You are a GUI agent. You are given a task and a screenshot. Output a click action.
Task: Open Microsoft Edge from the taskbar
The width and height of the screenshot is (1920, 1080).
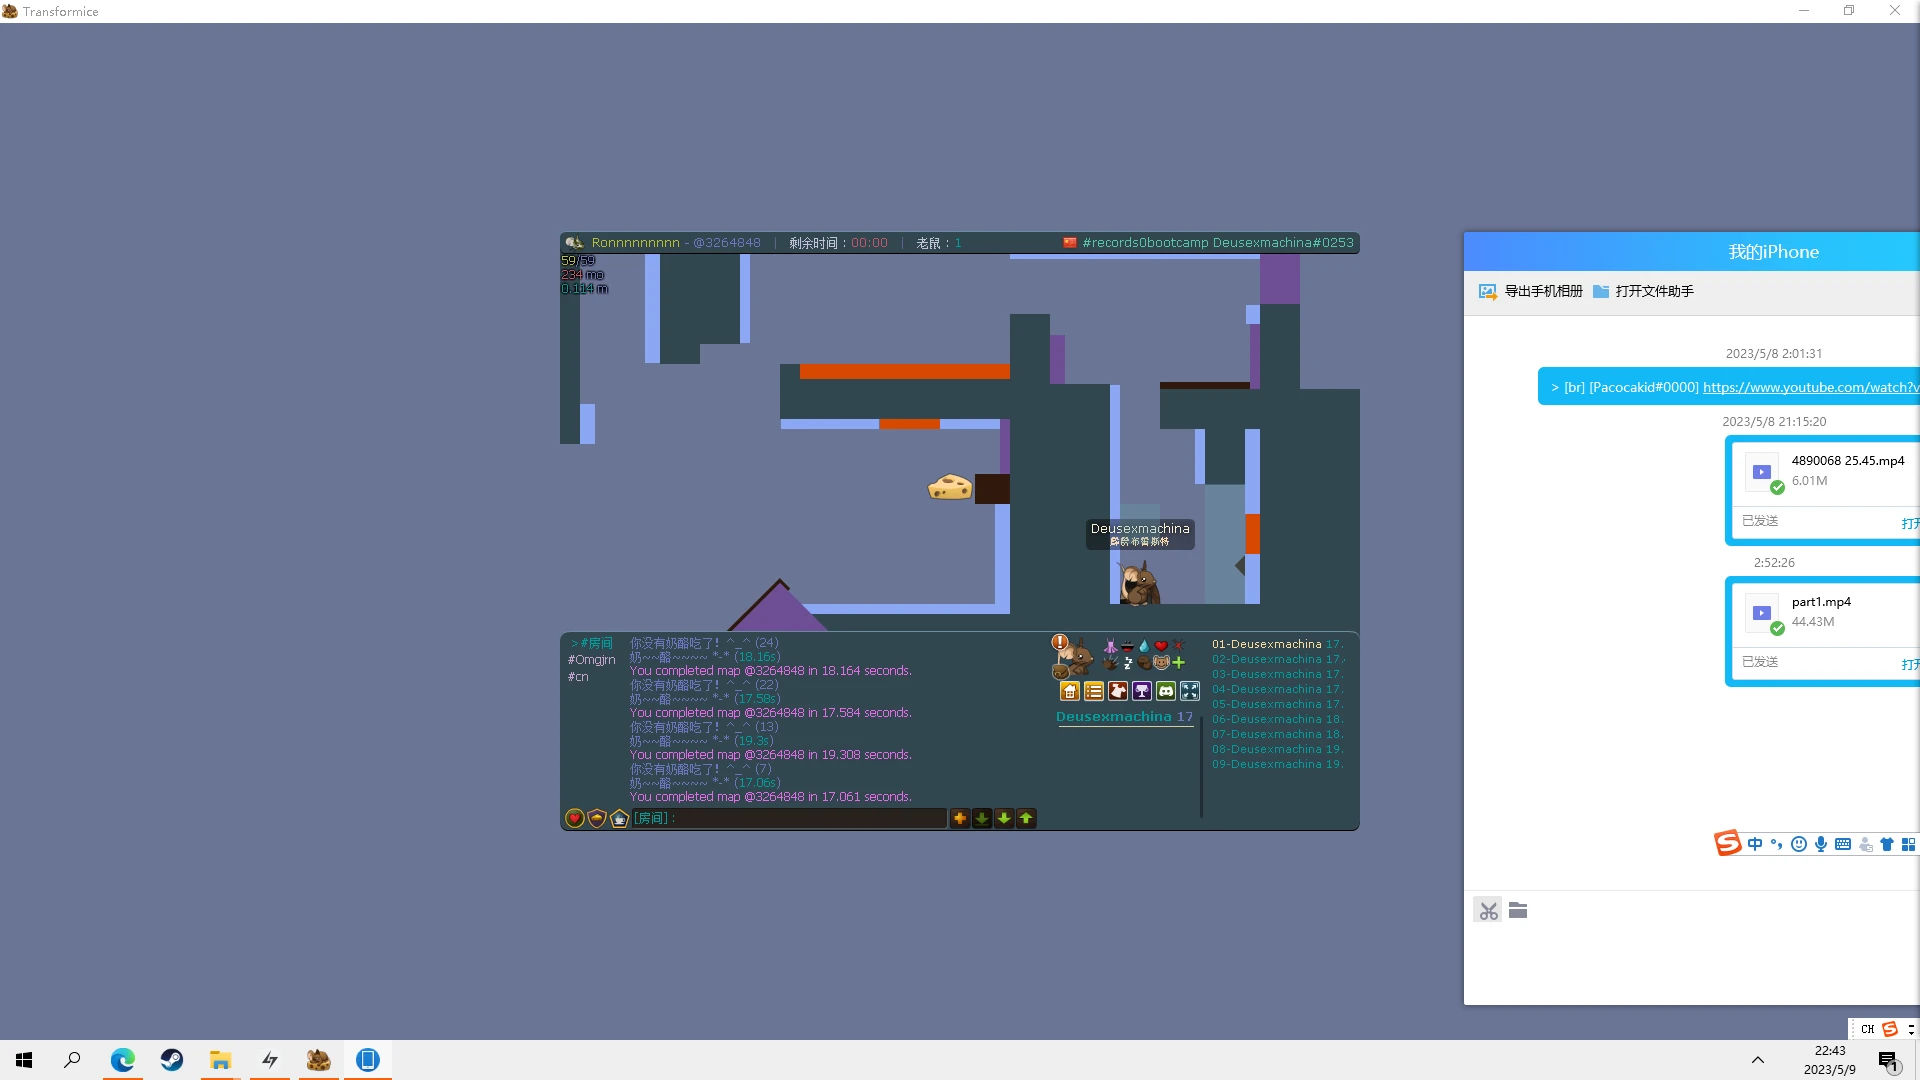click(x=122, y=1060)
